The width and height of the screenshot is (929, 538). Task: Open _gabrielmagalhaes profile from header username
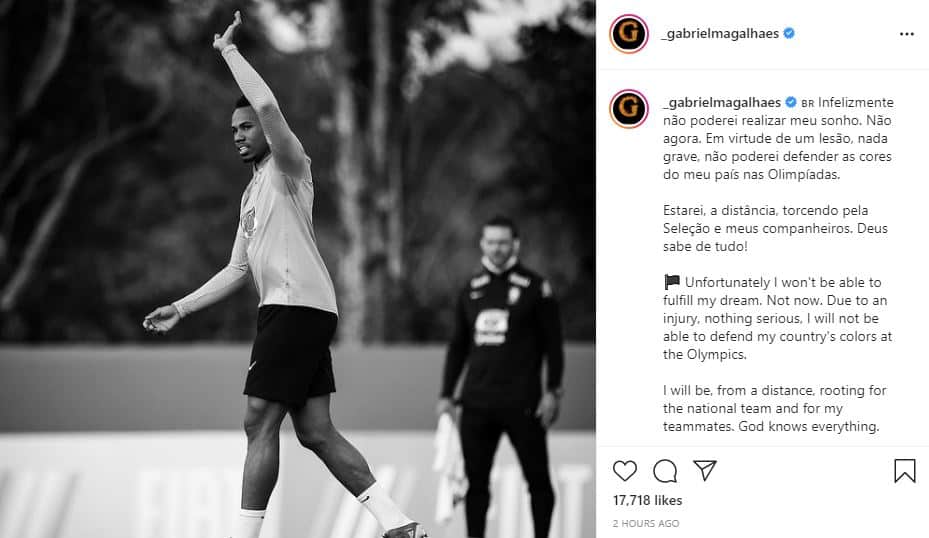coord(720,34)
